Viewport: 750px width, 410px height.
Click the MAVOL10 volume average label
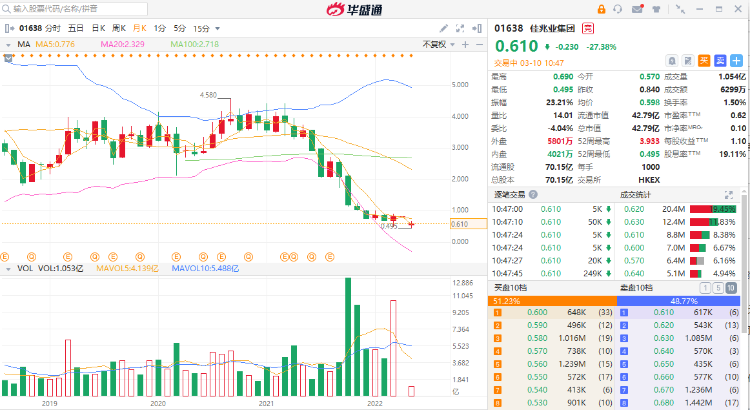click(205, 268)
